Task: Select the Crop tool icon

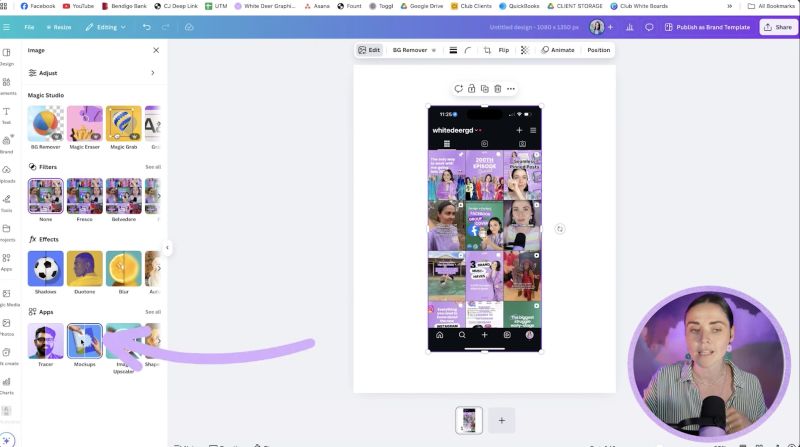Action: click(x=487, y=50)
